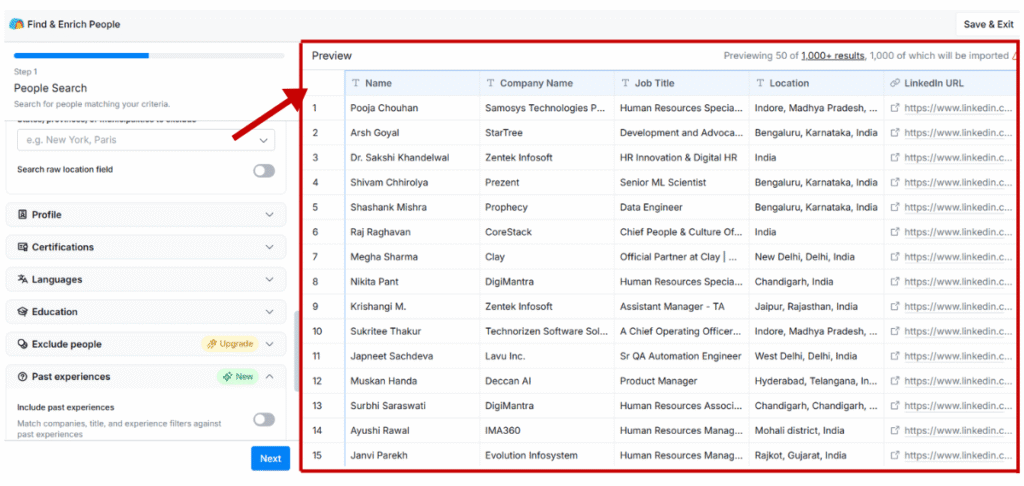The height and width of the screenshot is (486, 1024).
Task: Click the Exclude people icon
Action: coord(23,344)
